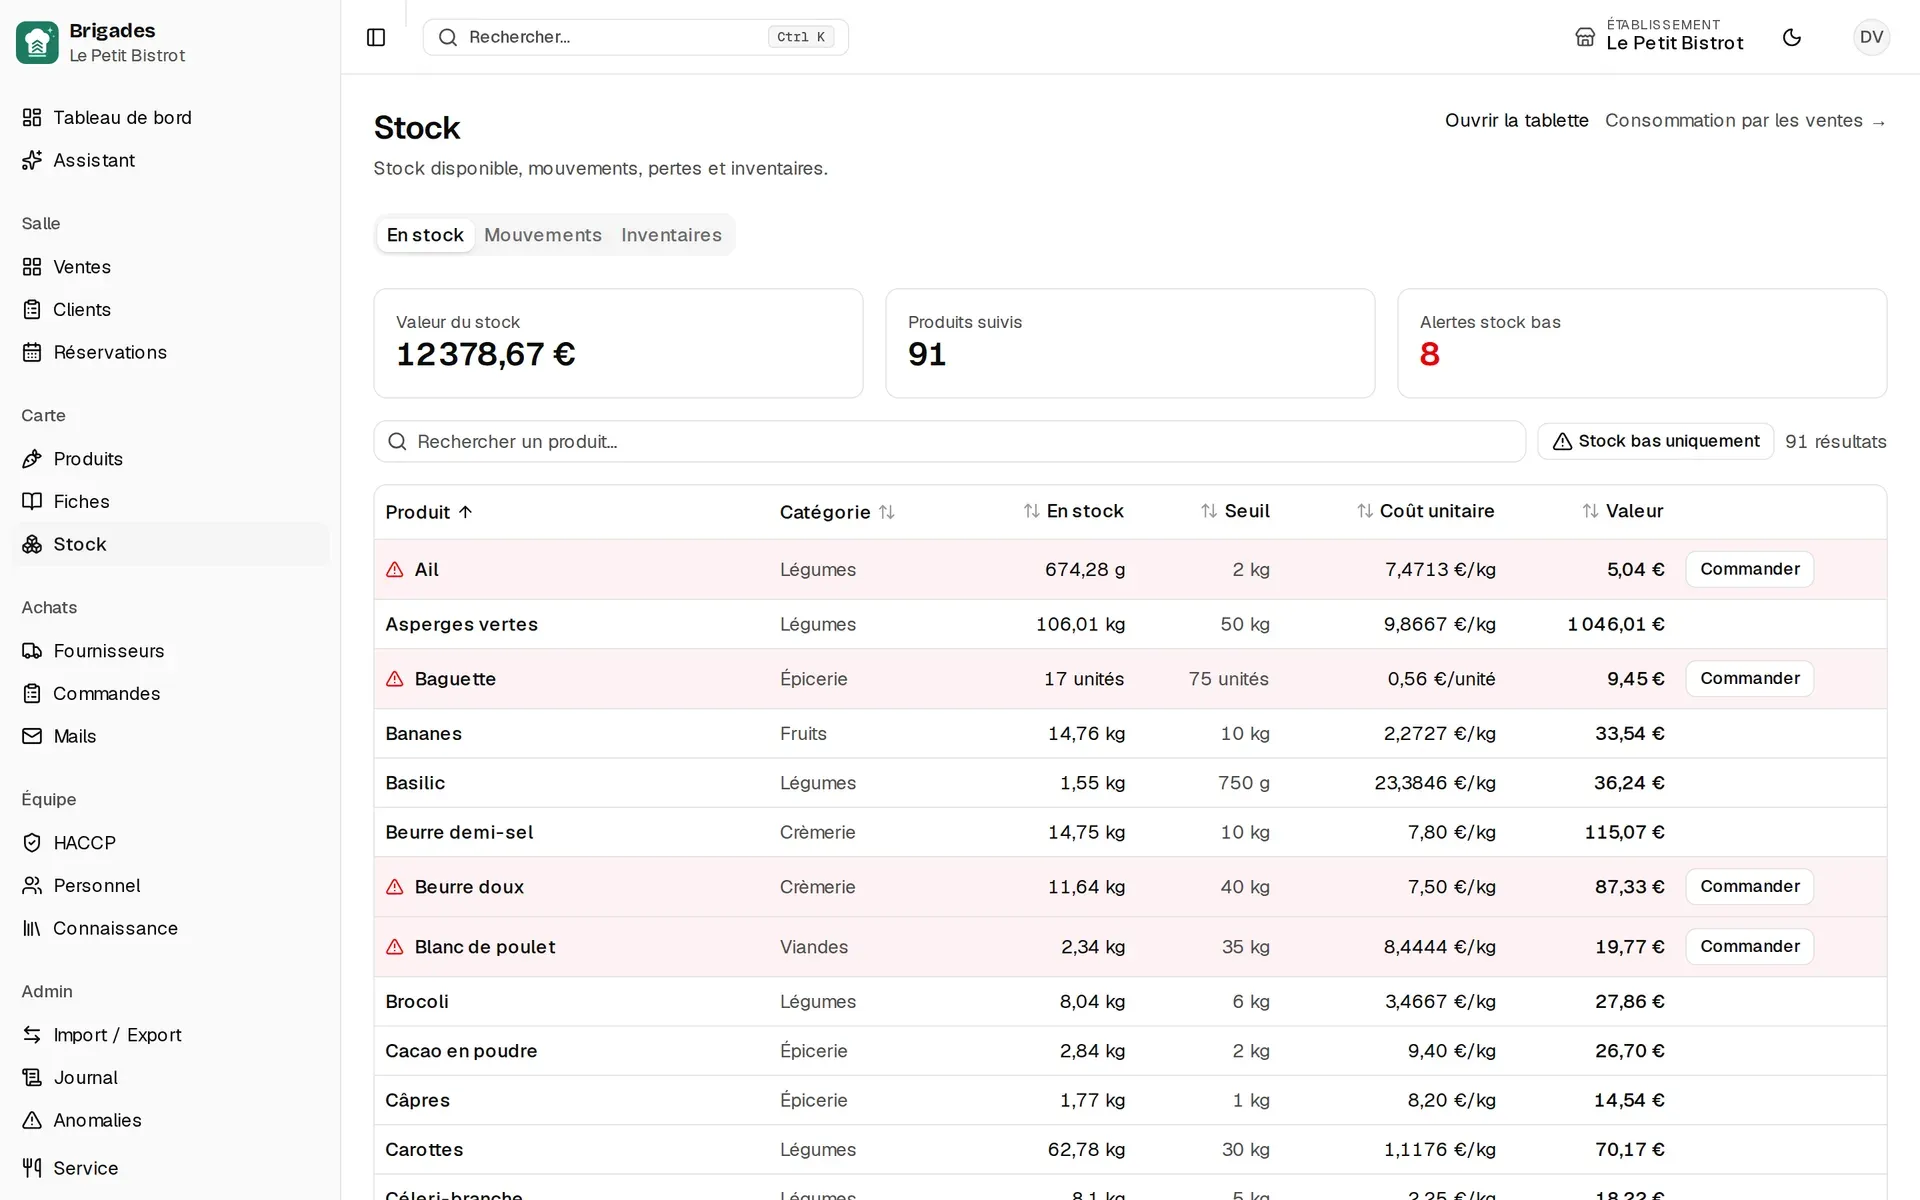Viewport: 1920px width, 1200px height.
Task: Sort table by Produit column
Action: click(428, 512)
